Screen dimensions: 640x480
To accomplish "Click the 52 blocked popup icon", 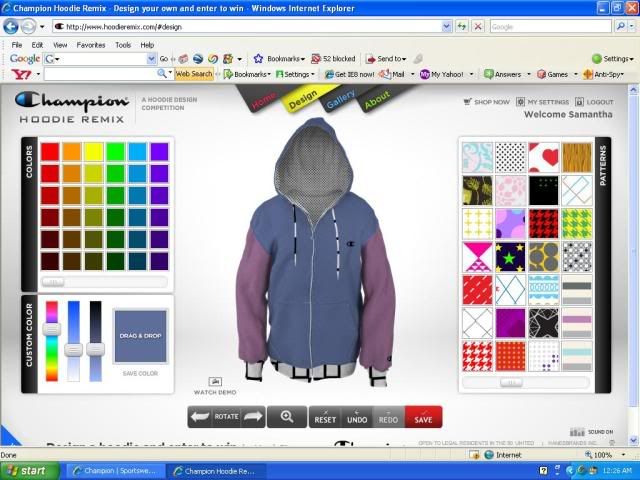I will pyautogui.click(x=316, y=59).
